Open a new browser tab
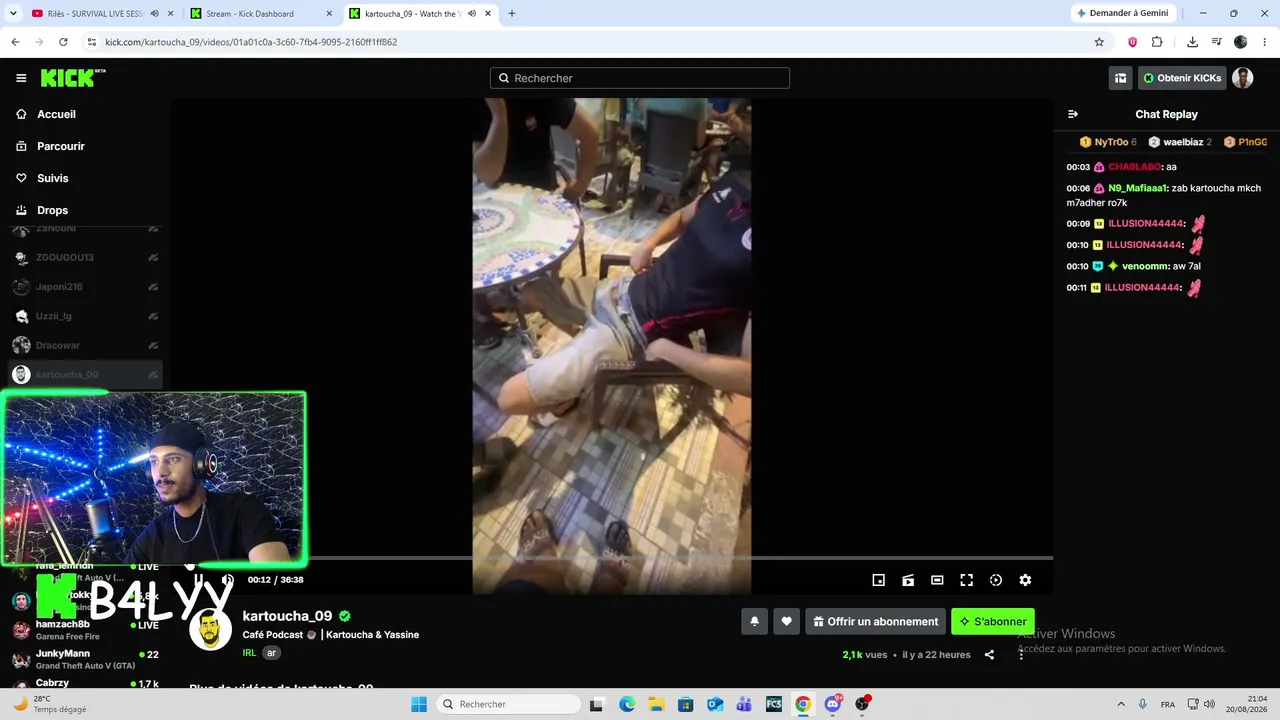Viewport: 1280px width, 720px height. click(x=512, y=14)
